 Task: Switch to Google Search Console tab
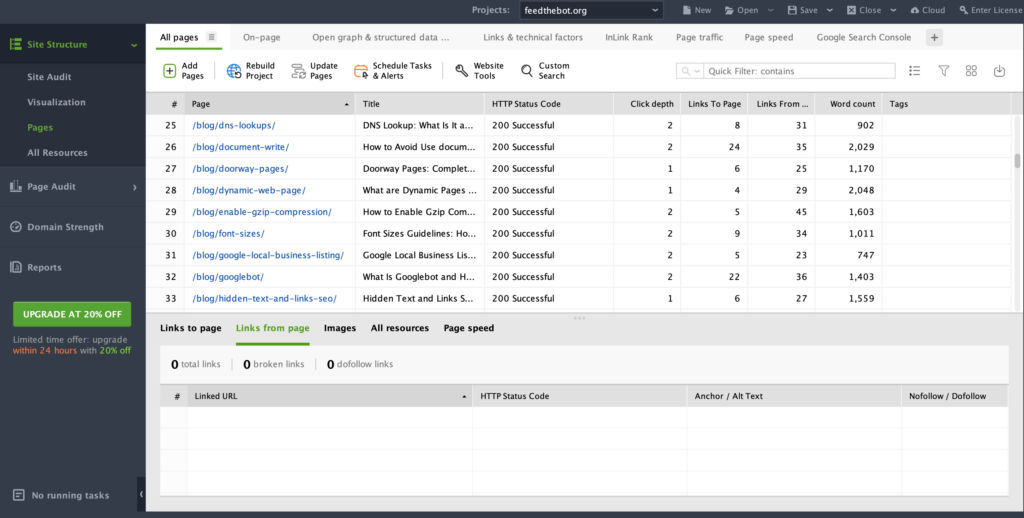click(863, 37)
